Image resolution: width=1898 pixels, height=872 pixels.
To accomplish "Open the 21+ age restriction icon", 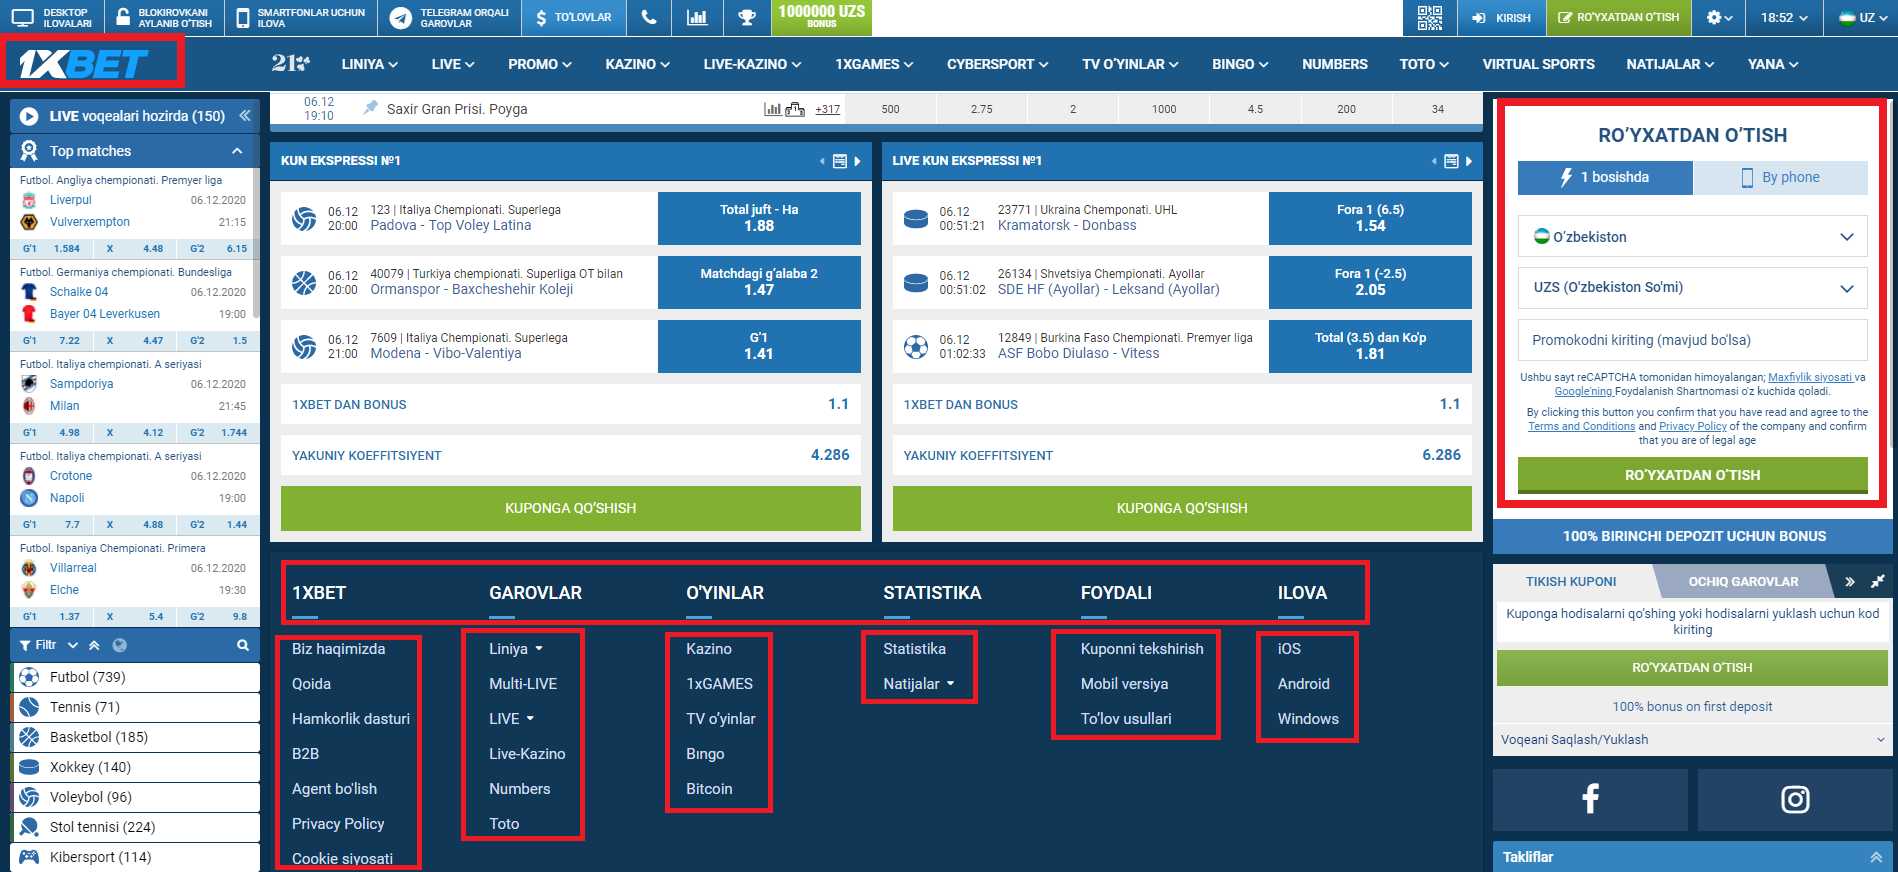I will click(x=291, y=63).
